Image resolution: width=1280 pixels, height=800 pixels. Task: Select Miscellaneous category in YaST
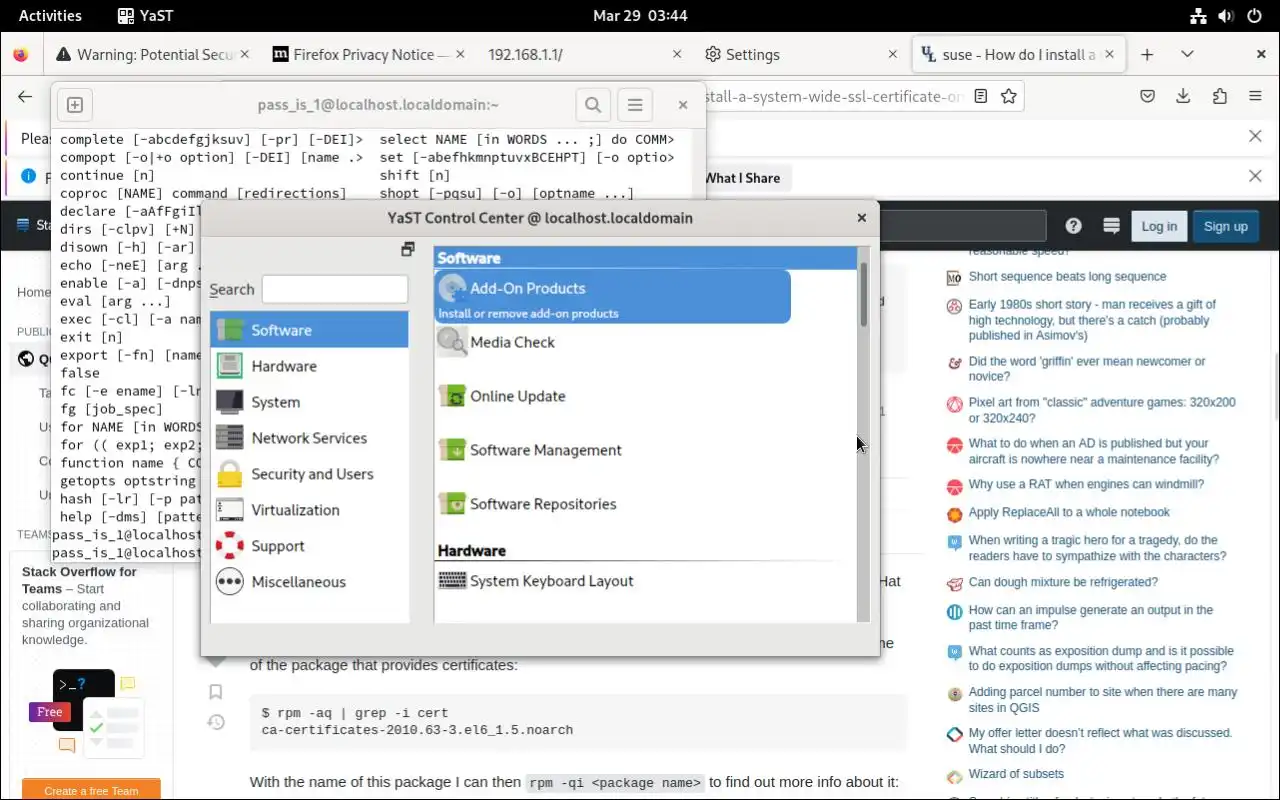(309, 582)
